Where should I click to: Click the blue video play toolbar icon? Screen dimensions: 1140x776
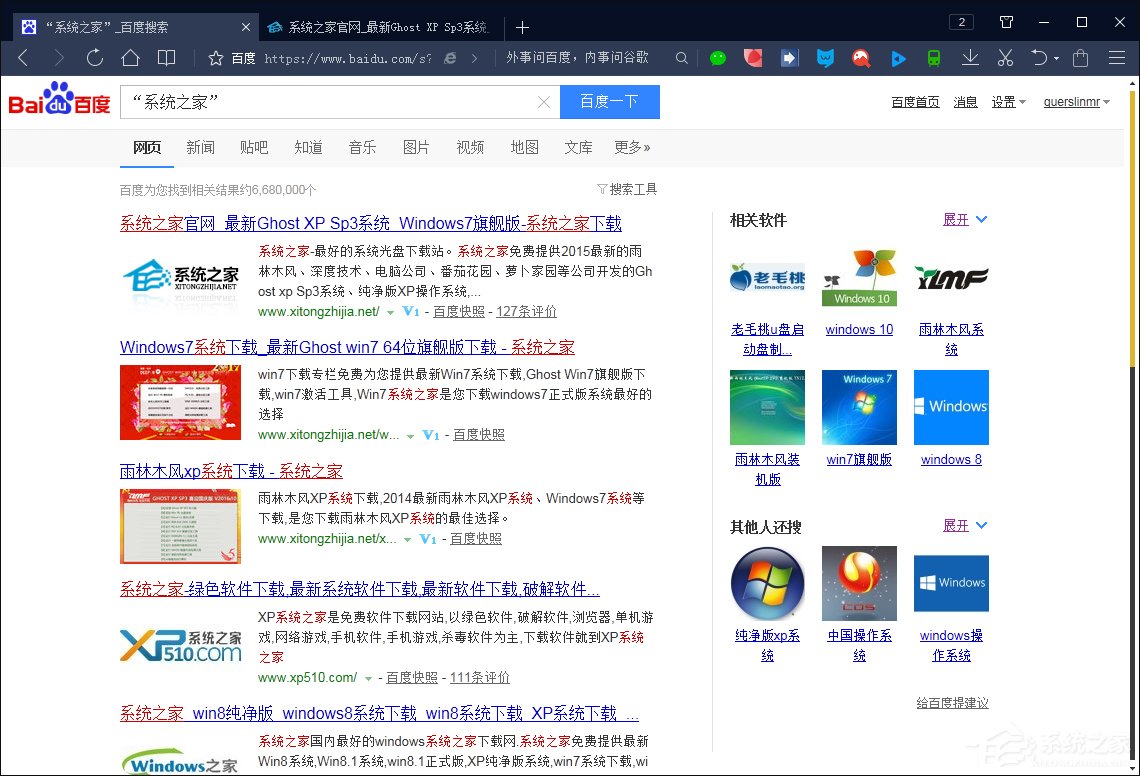pos(897,58)
